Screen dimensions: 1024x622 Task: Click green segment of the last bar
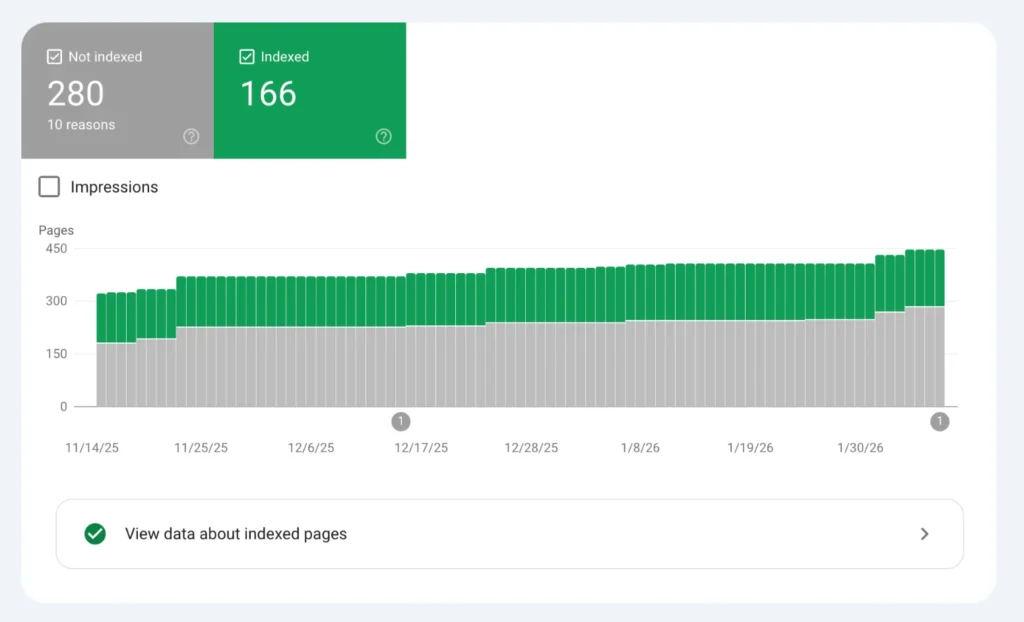(939, 277)
